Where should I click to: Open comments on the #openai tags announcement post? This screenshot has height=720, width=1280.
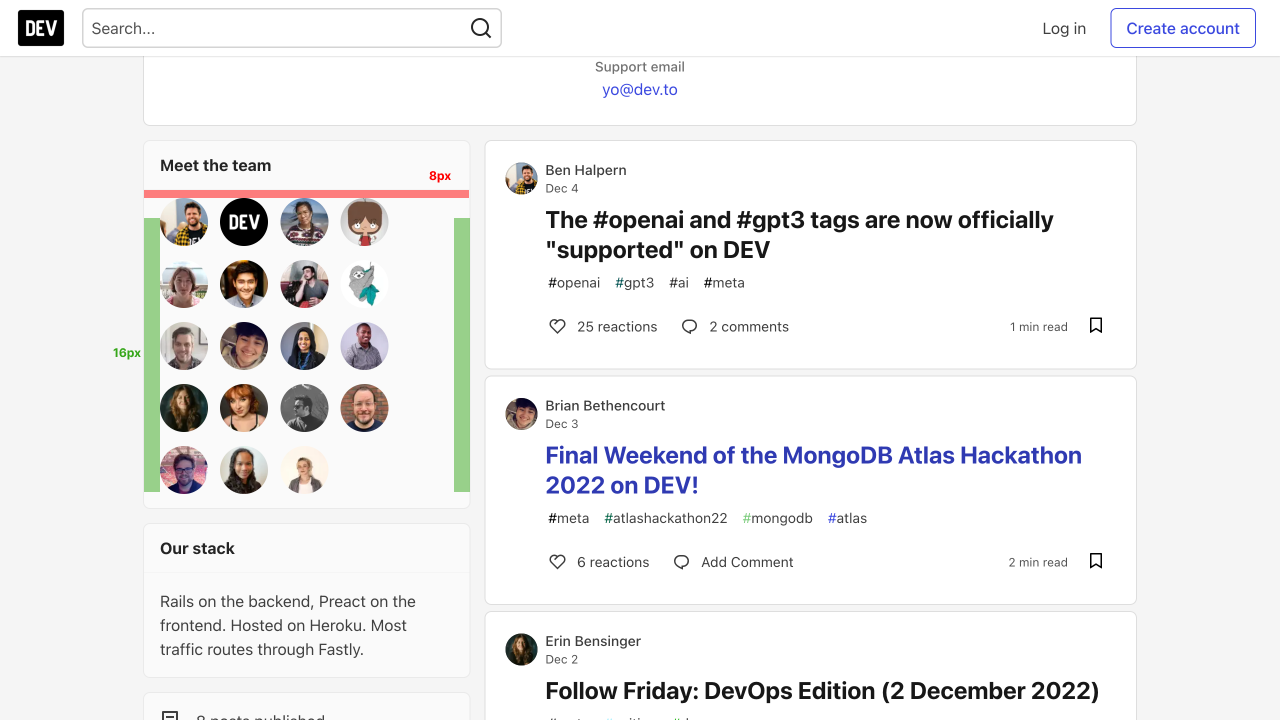coord(735,326)
